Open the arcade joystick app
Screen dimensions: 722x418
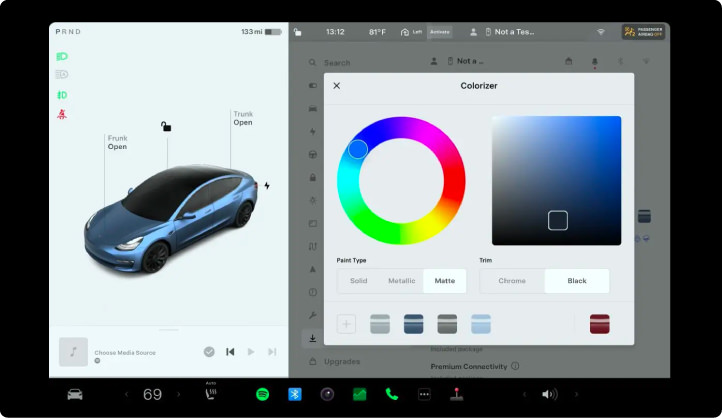click(x=458, y=394)
